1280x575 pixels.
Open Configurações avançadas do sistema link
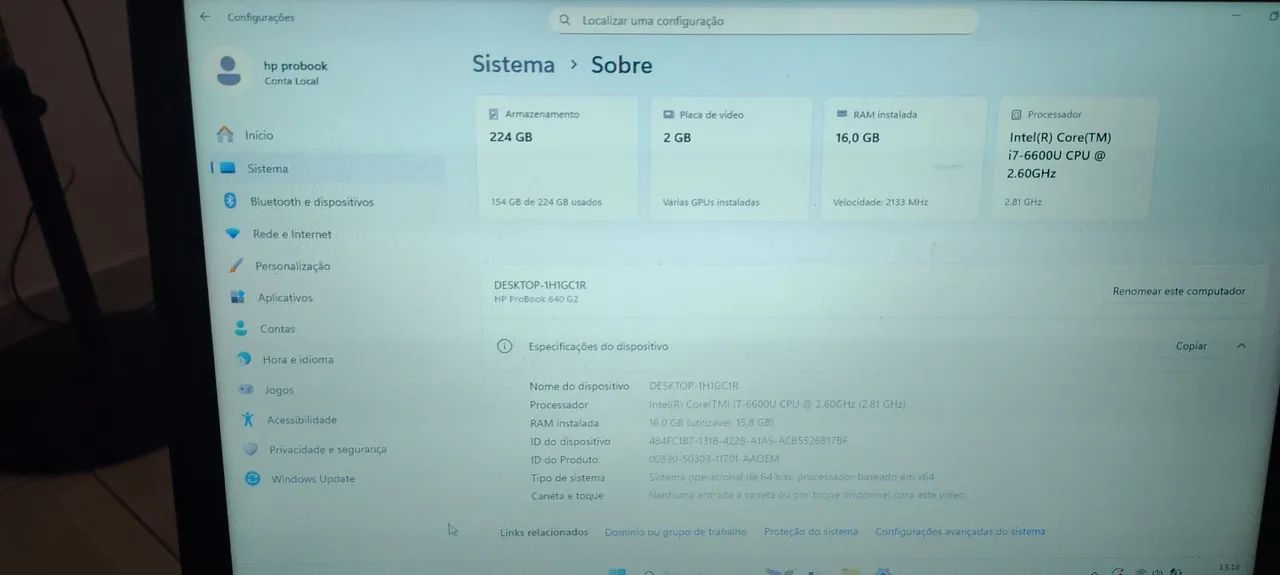tap(960, 532)
